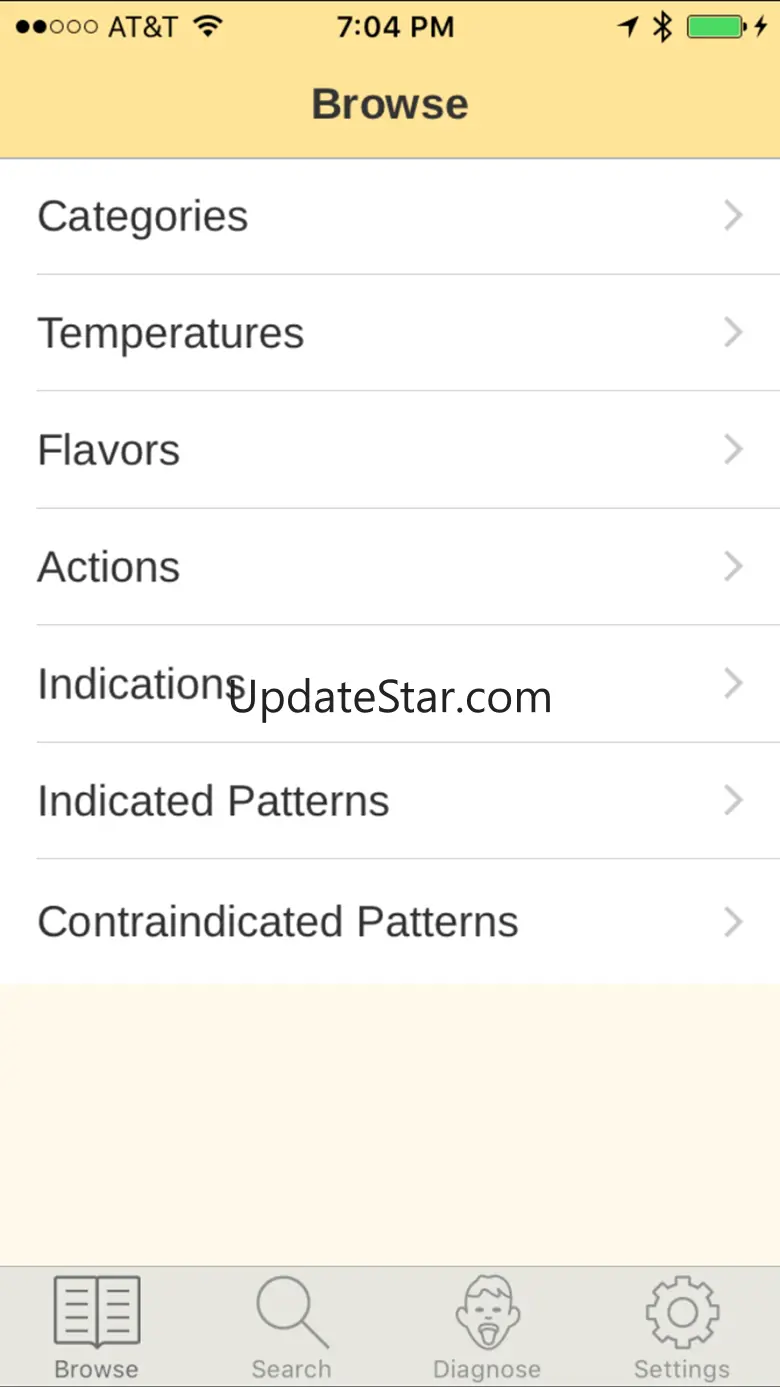Tap the Browse book icon

point(96,1311)
